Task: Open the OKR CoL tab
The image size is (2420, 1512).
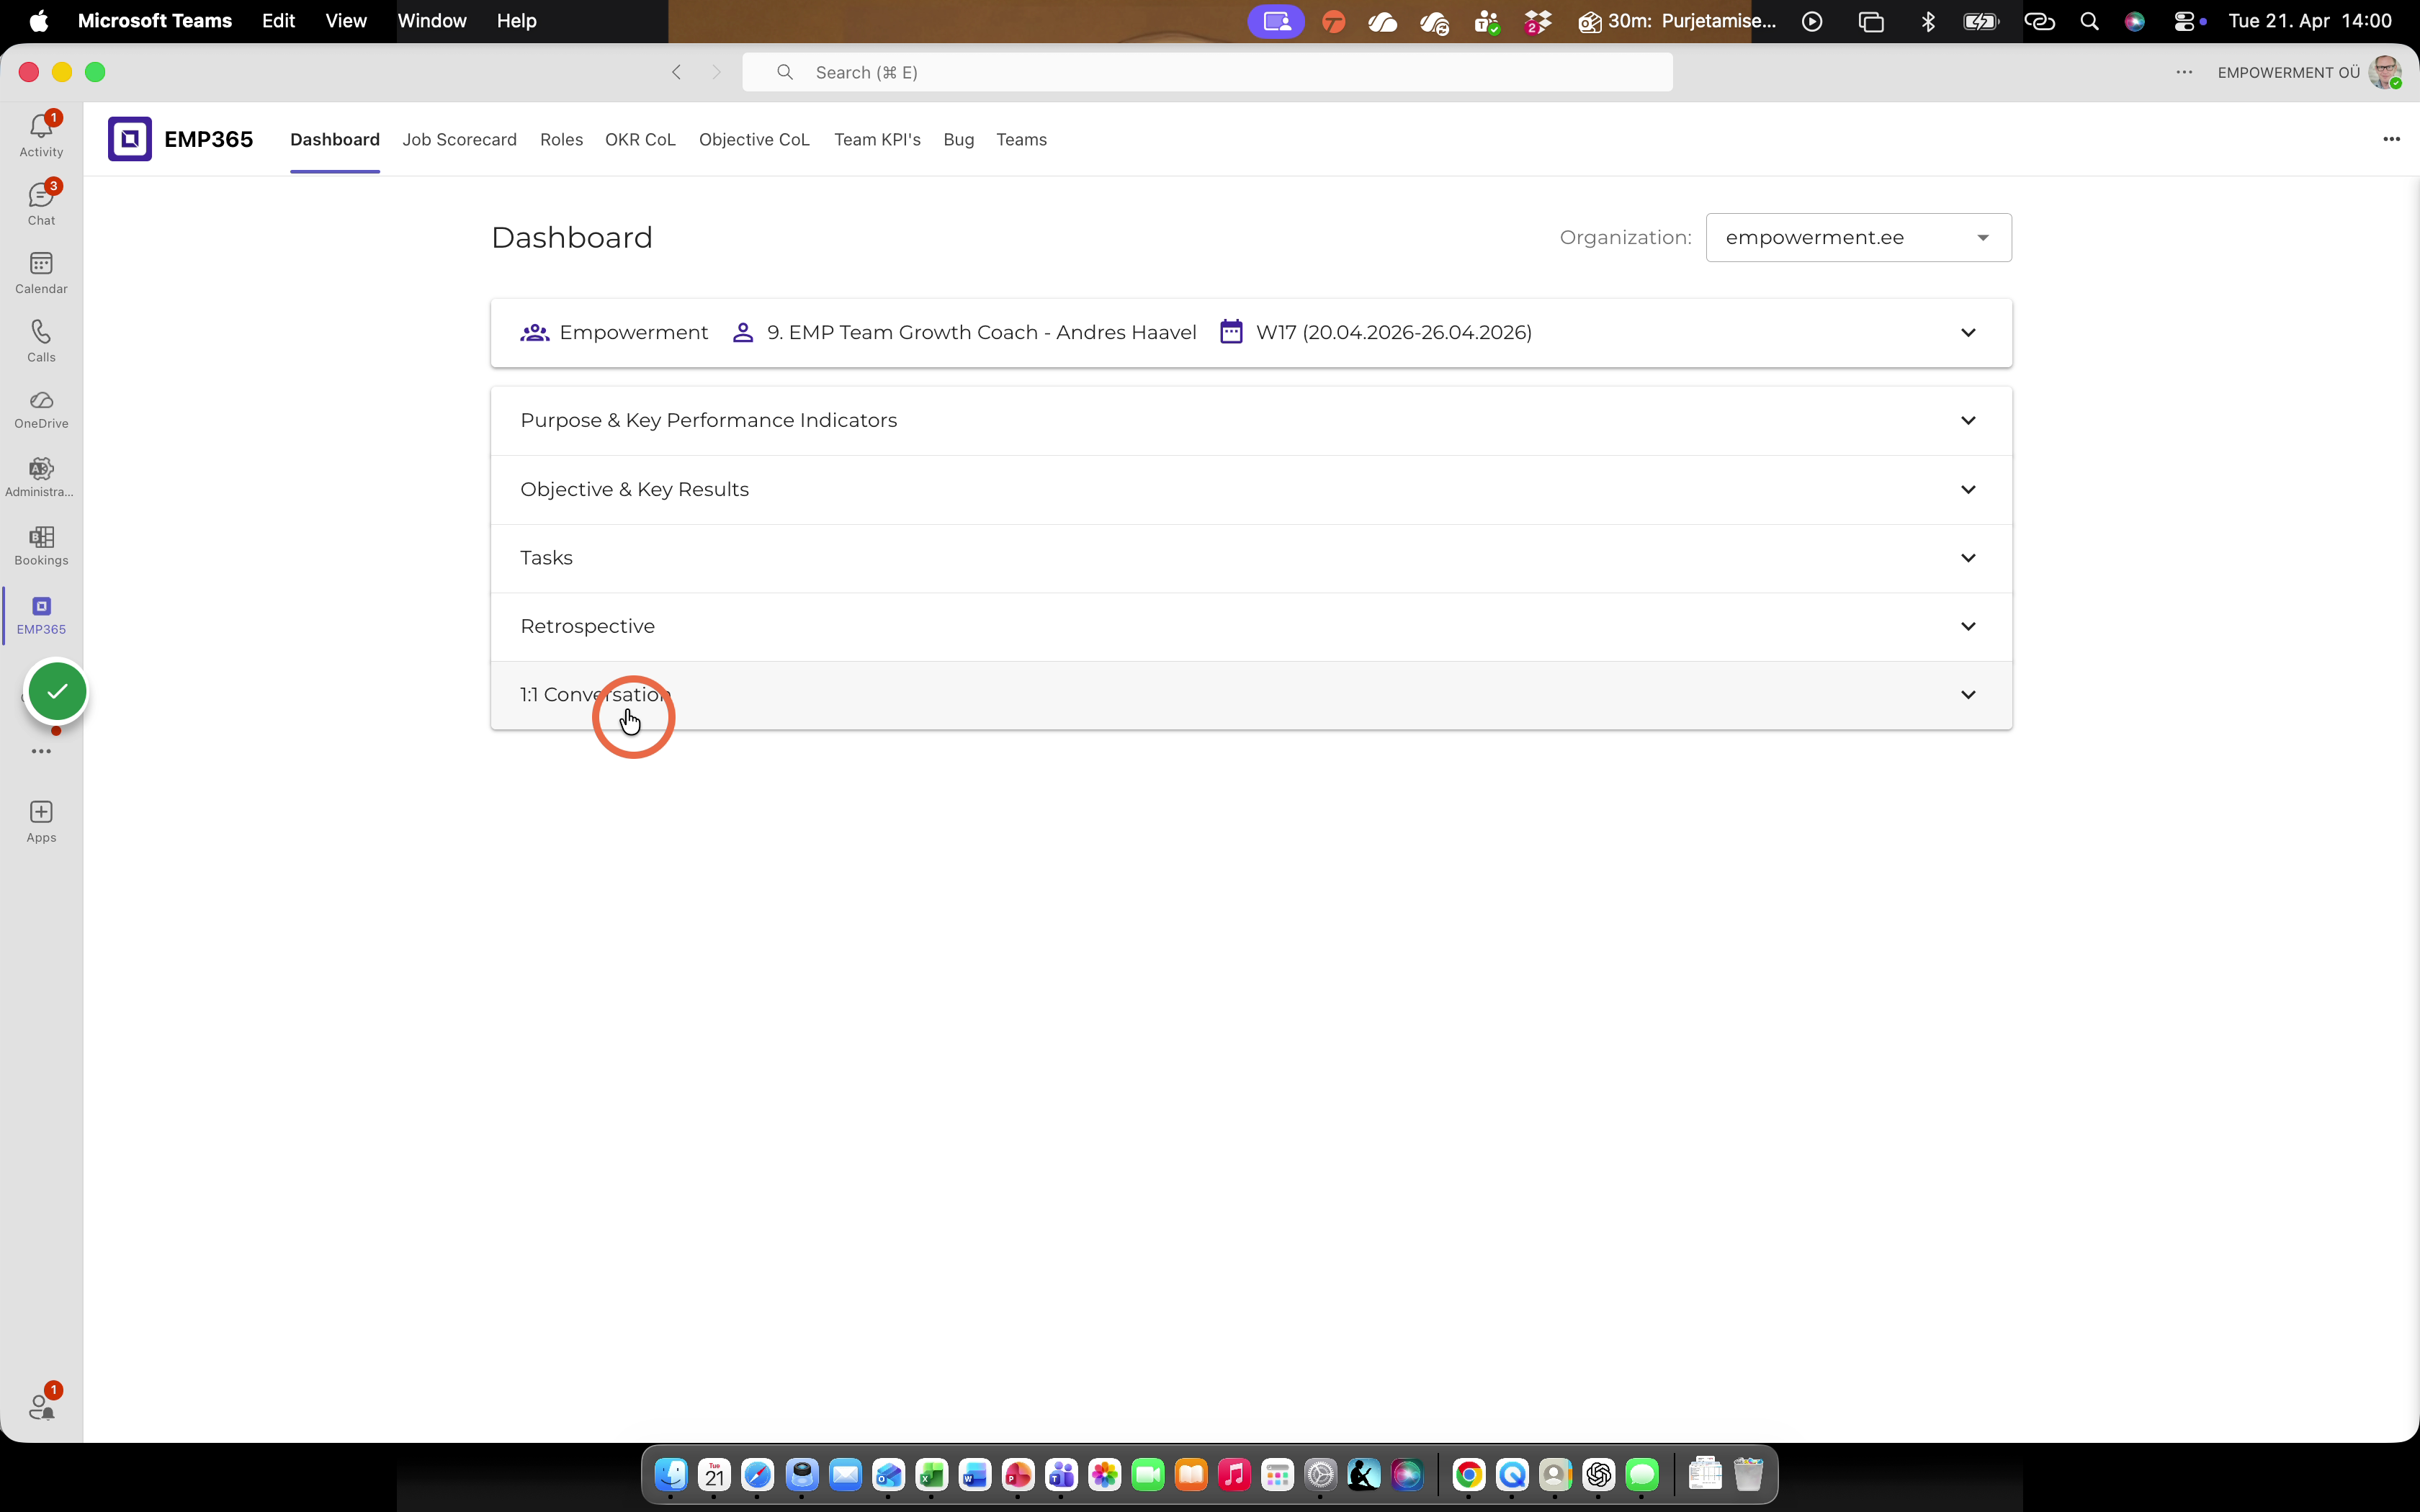Action: [640, 139]
